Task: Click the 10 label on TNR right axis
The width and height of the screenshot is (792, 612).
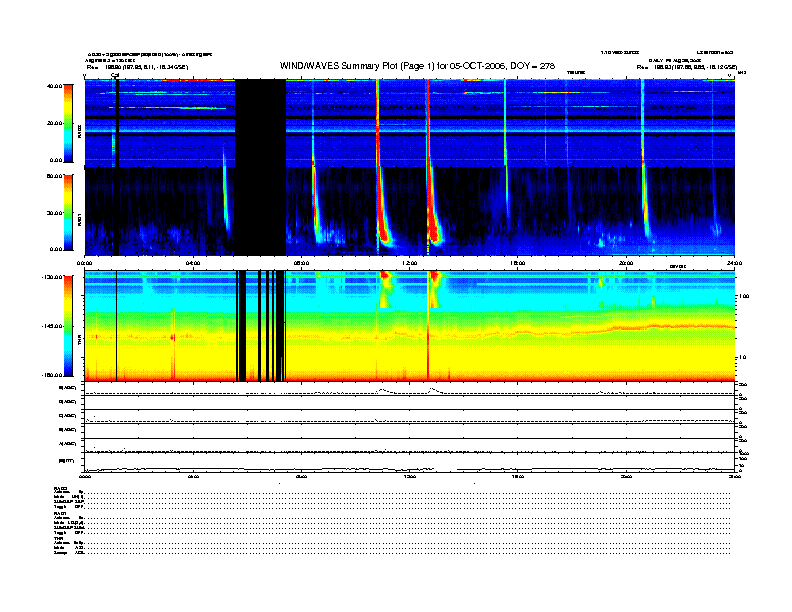Action: (x=742, y=358)
